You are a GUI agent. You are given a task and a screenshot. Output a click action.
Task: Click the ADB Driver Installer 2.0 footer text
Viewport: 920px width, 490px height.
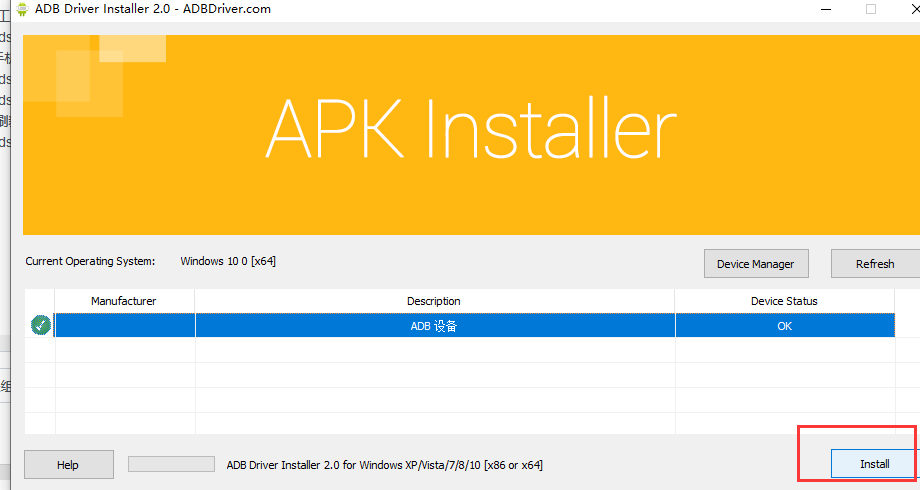pos(385,465)
